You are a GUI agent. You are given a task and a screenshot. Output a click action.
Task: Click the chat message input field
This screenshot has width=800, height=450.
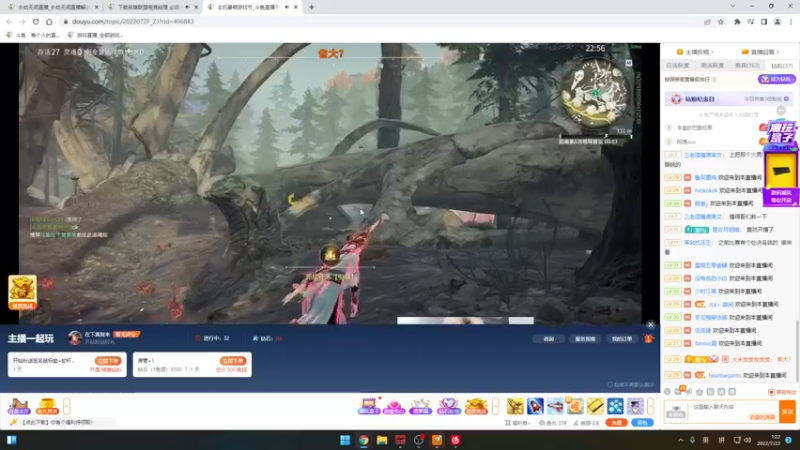coord(734,411)
